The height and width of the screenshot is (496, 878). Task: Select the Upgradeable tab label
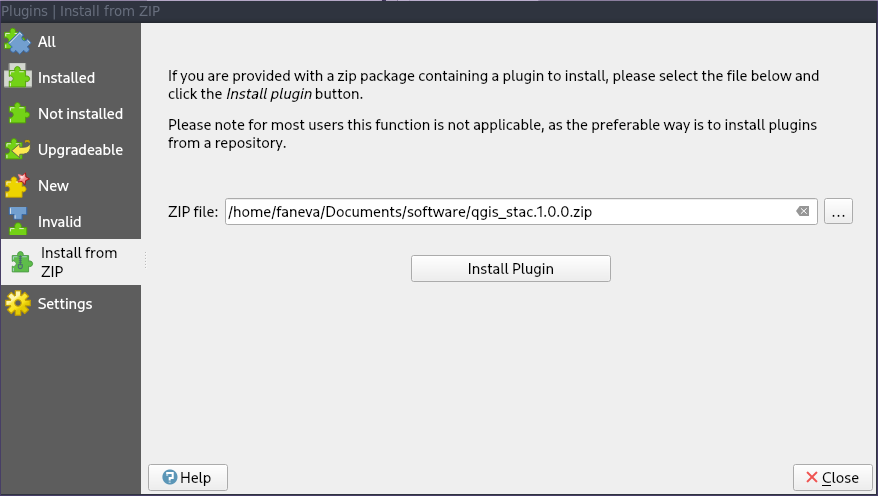(x=80, y=149)
